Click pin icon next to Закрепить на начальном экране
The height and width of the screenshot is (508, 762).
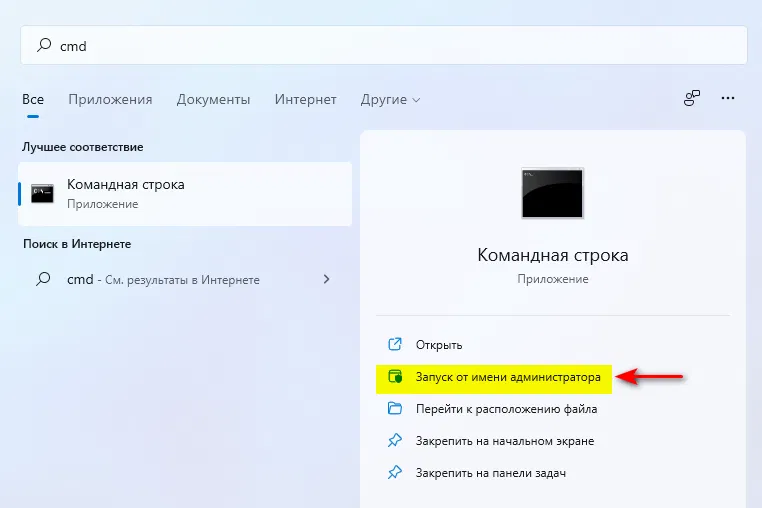(395, 440)
